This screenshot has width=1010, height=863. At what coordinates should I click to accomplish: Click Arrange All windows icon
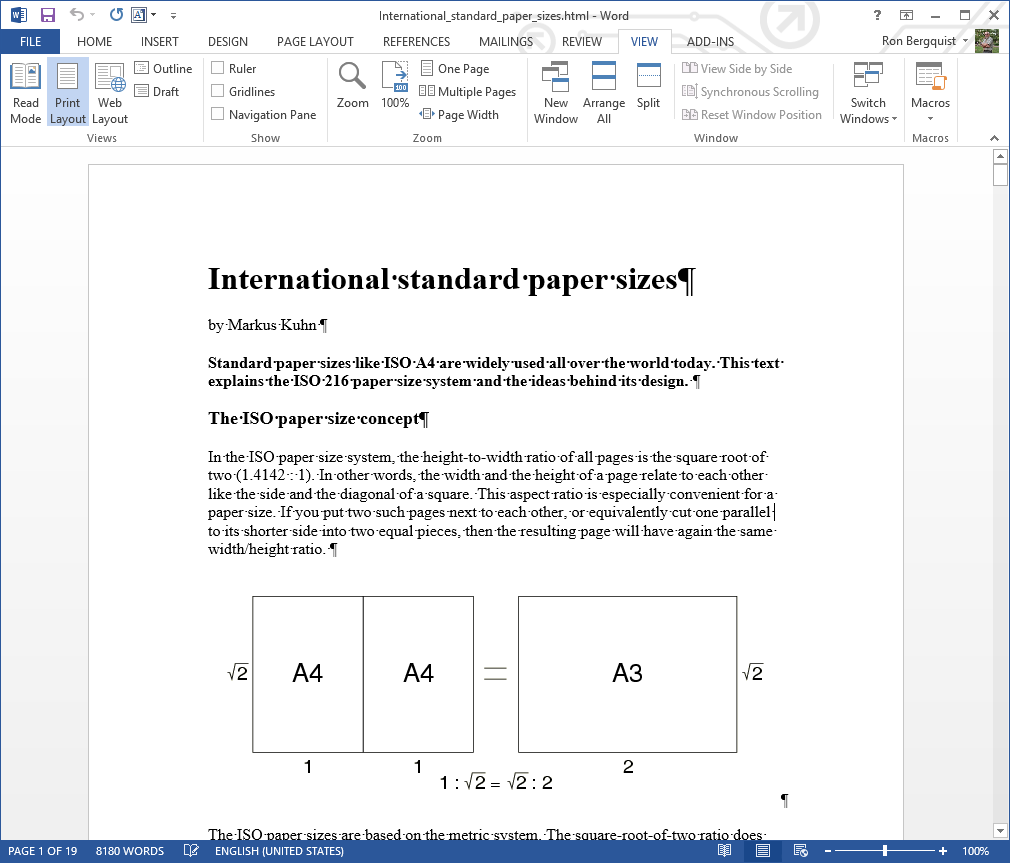point(604,92)
